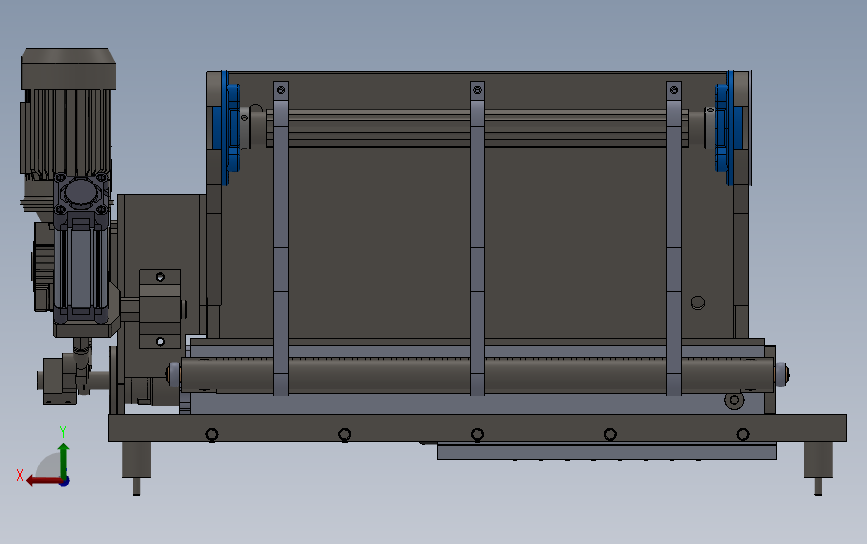Select the right end cap of bottom roller
The image size is (867, 544).
pyautogui.click(x=781, y=375)
